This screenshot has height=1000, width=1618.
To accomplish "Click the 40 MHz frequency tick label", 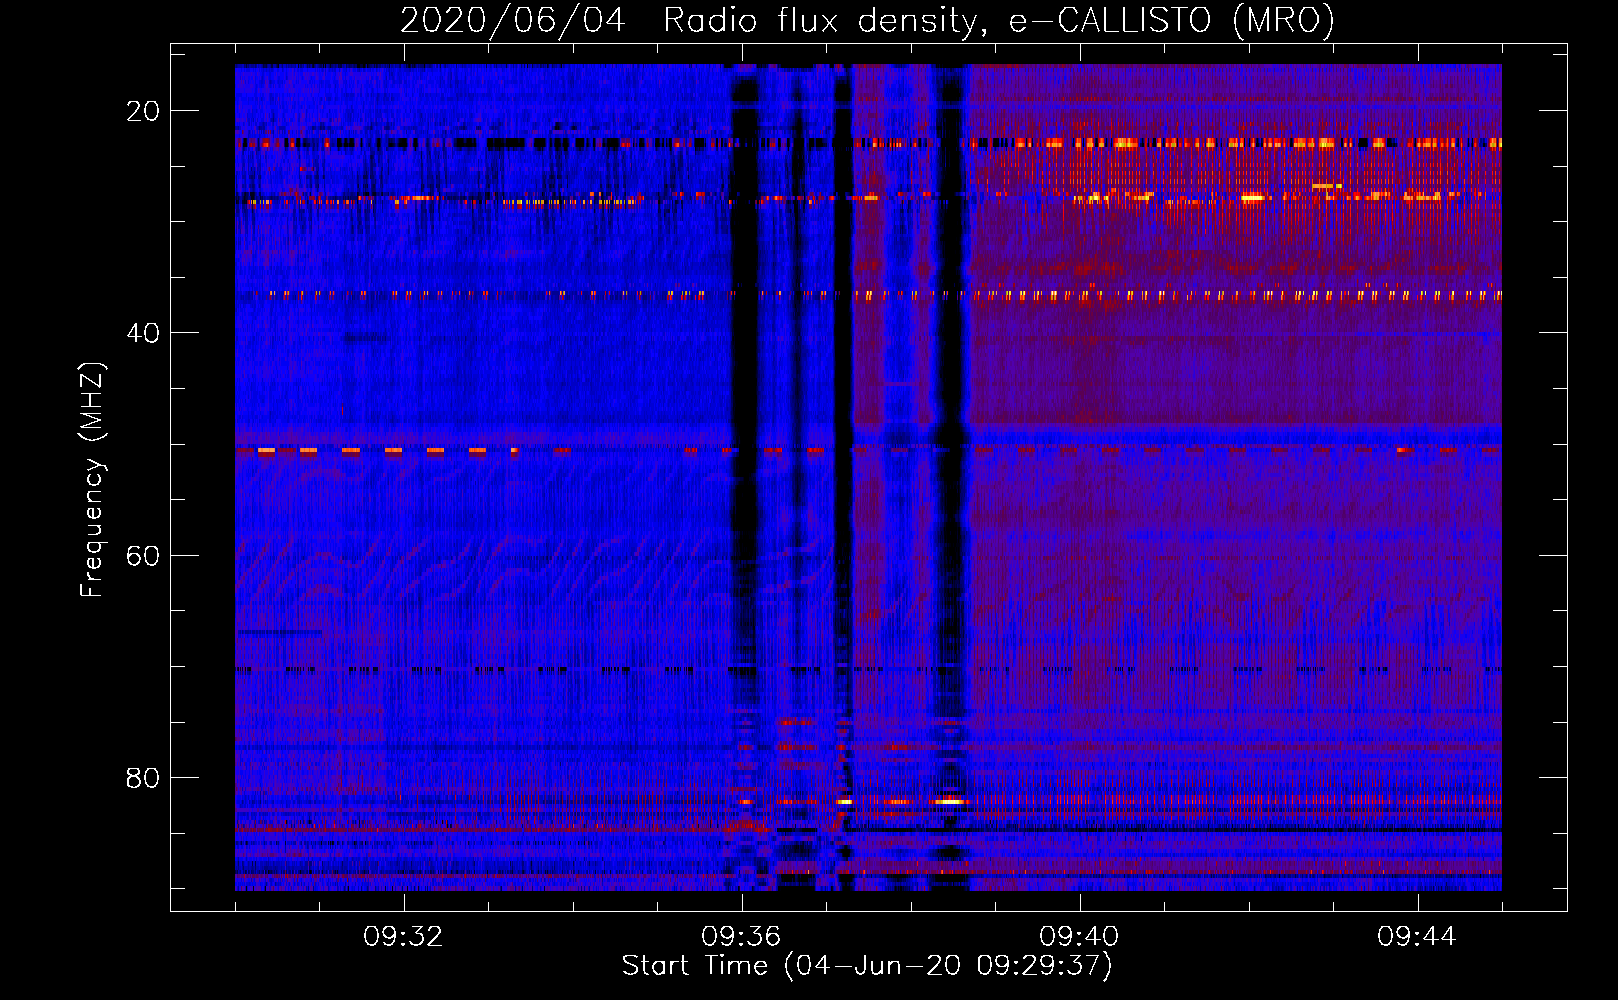I will (143, 333).
